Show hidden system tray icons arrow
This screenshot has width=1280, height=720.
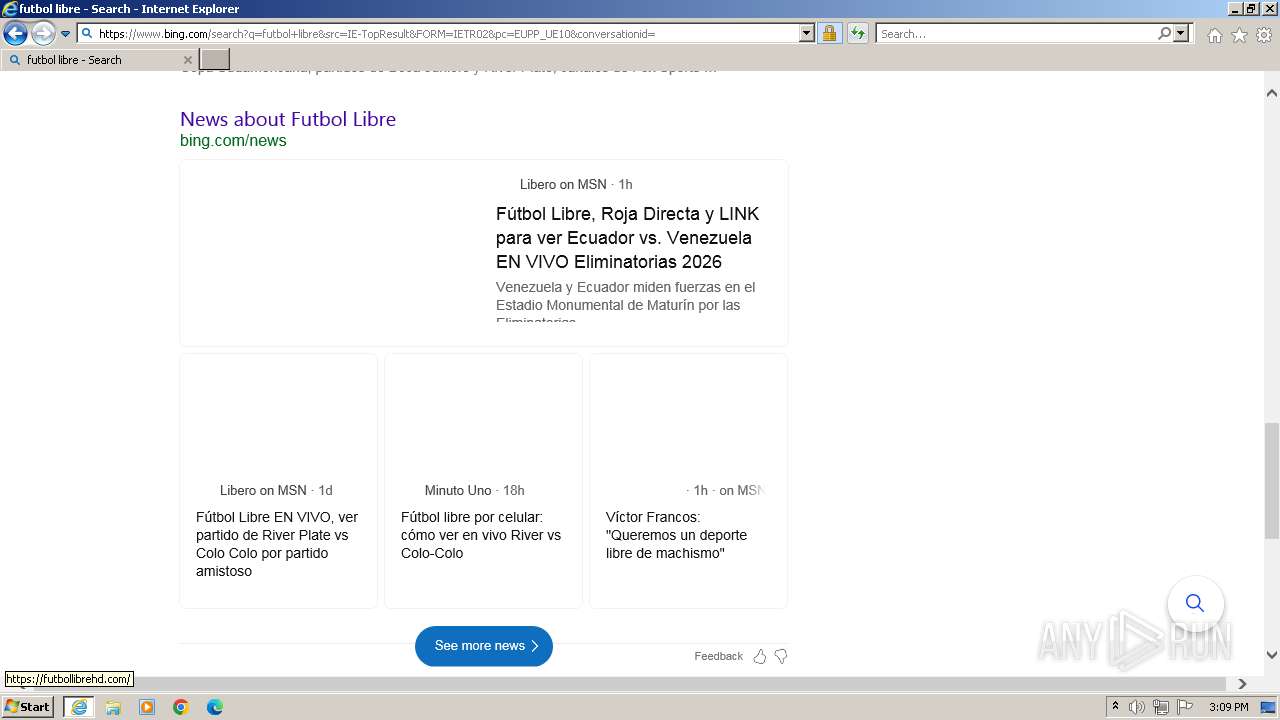click(1116, 707)
